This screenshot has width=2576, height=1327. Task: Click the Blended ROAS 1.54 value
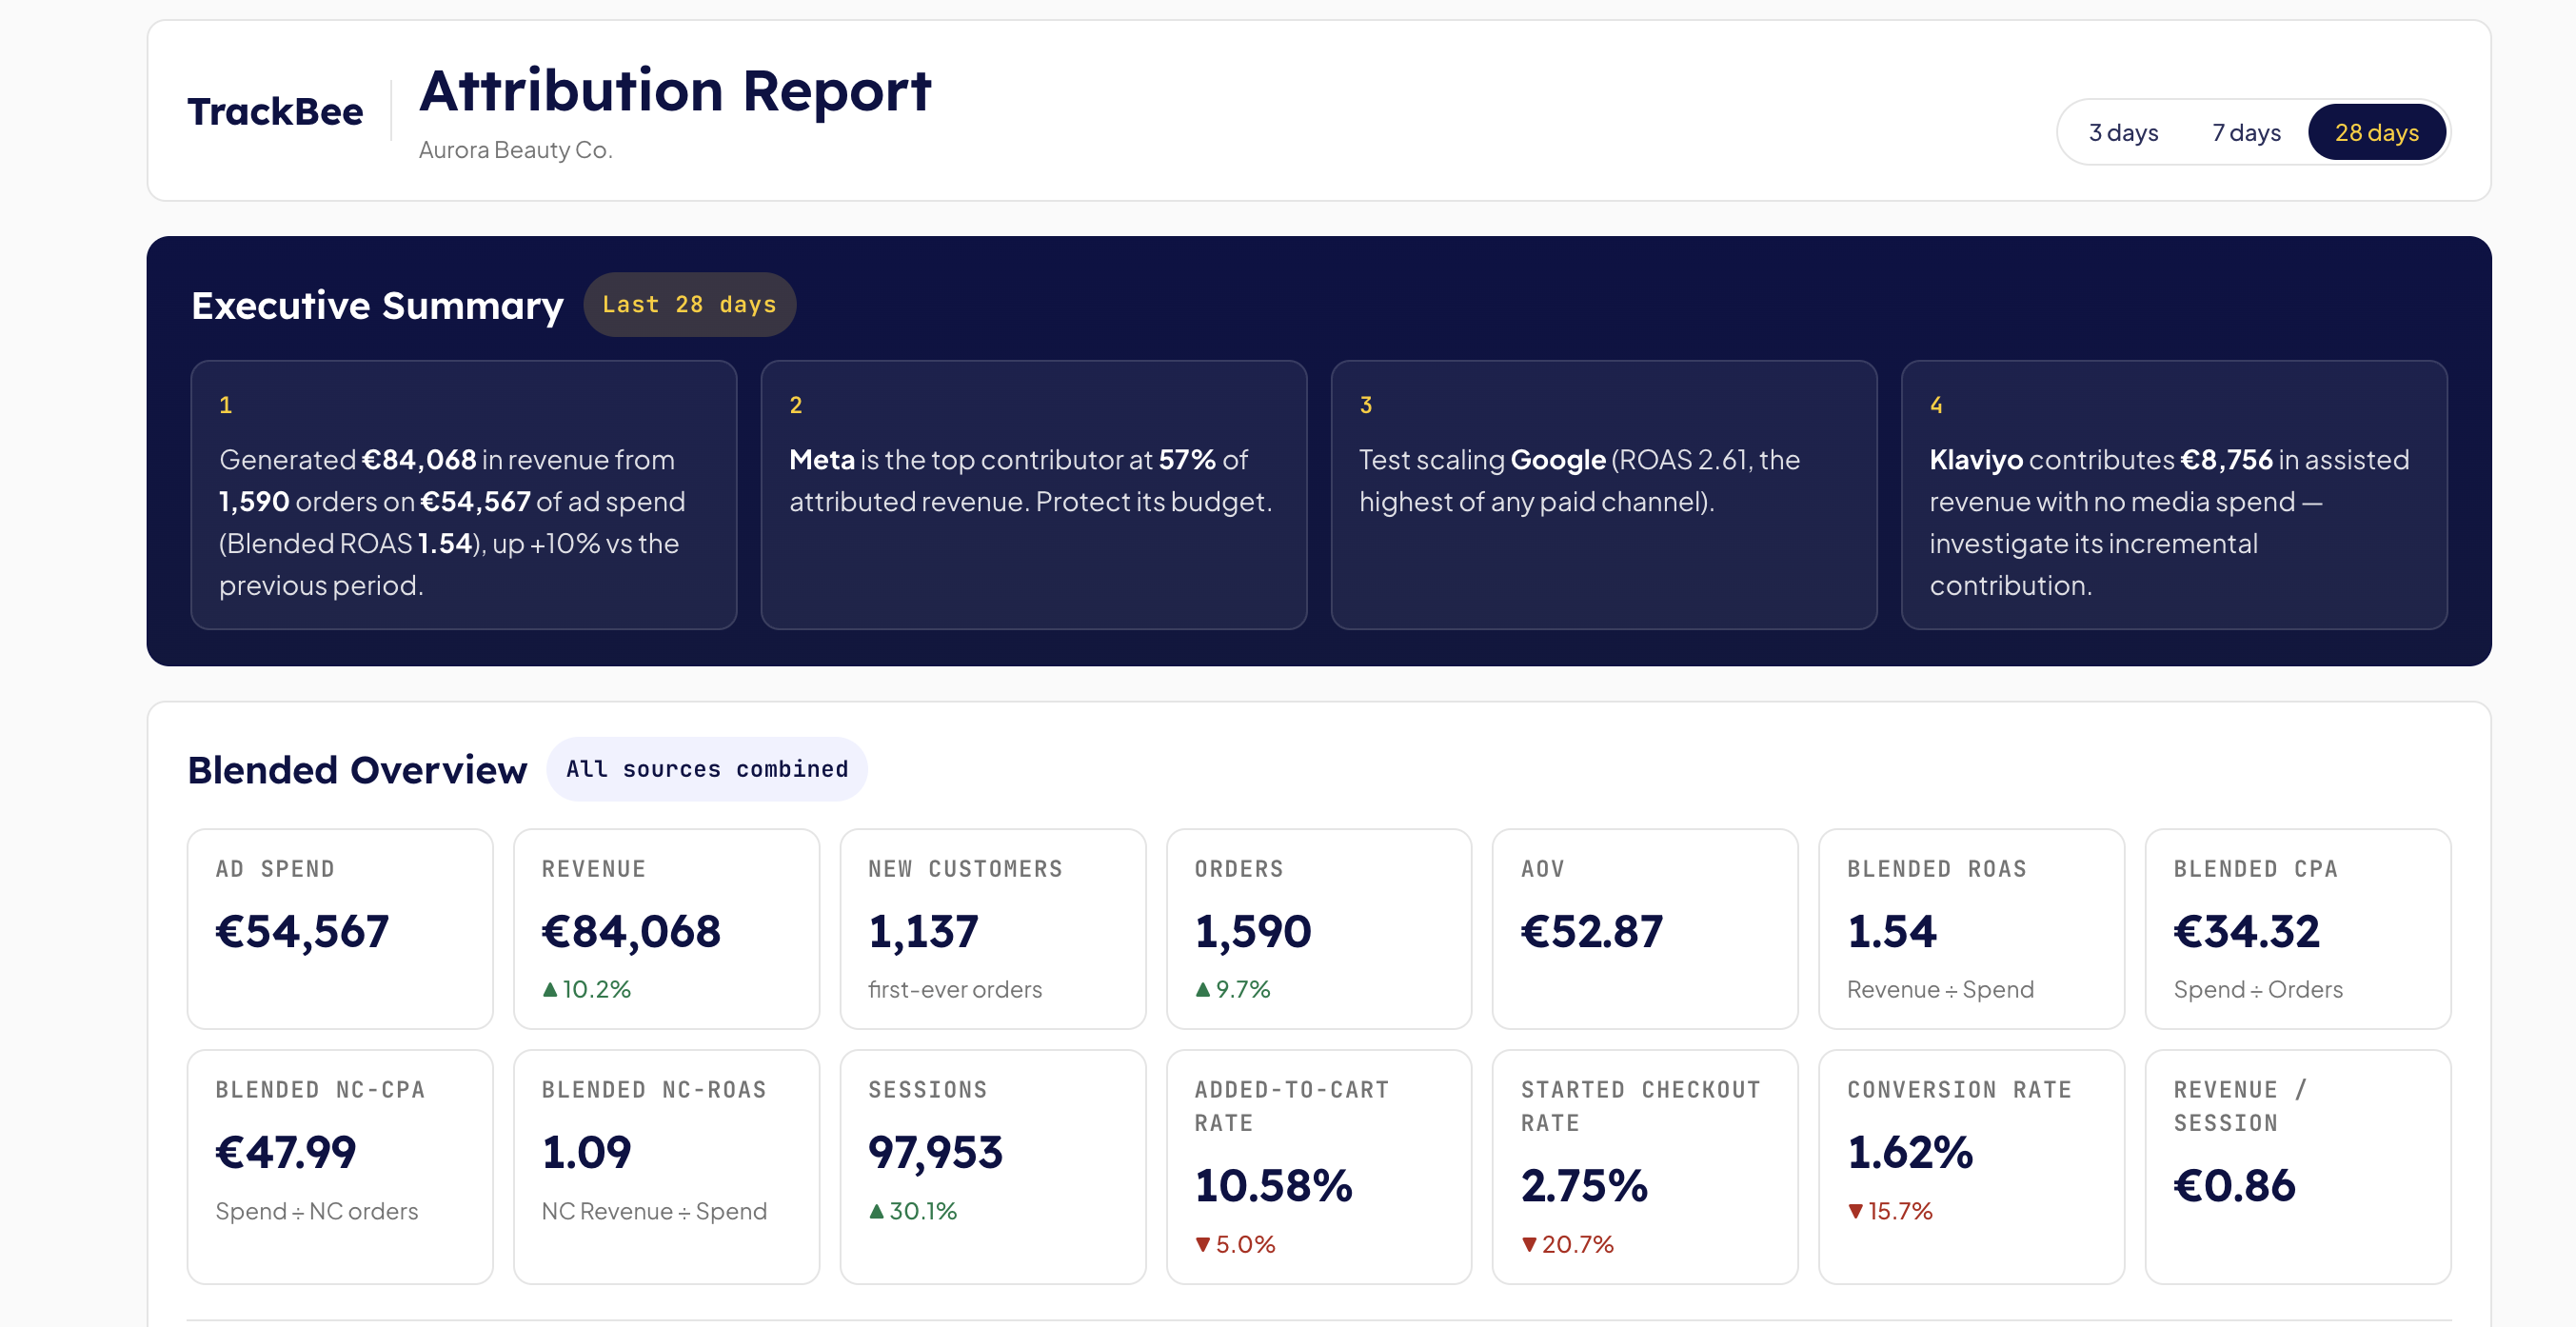tap(1891, 931)
